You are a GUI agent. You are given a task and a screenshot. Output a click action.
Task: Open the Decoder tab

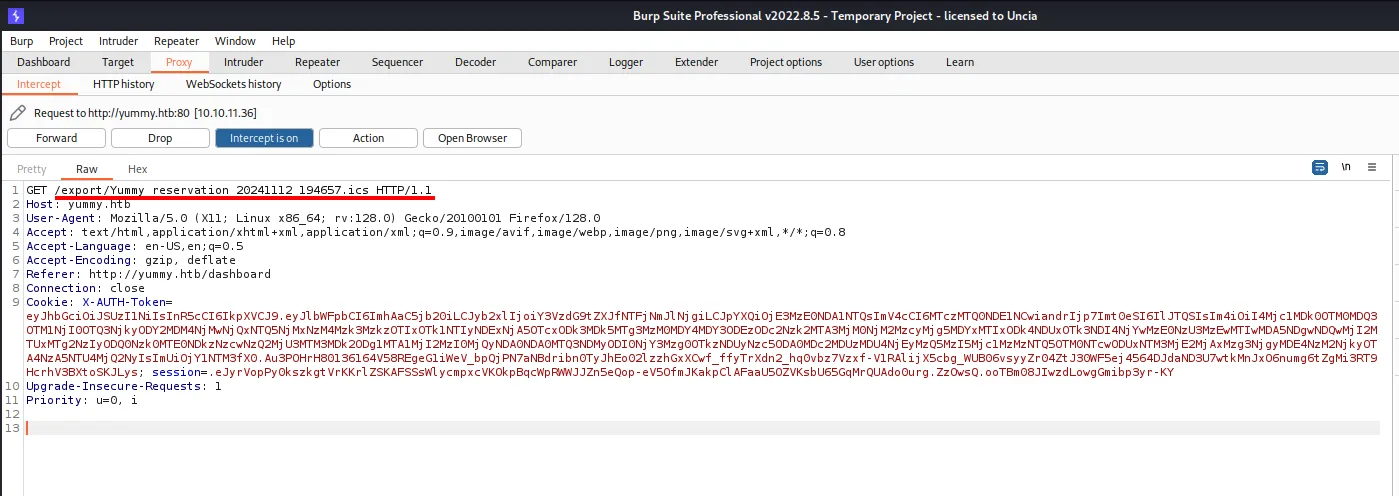(x=475, y=62)
